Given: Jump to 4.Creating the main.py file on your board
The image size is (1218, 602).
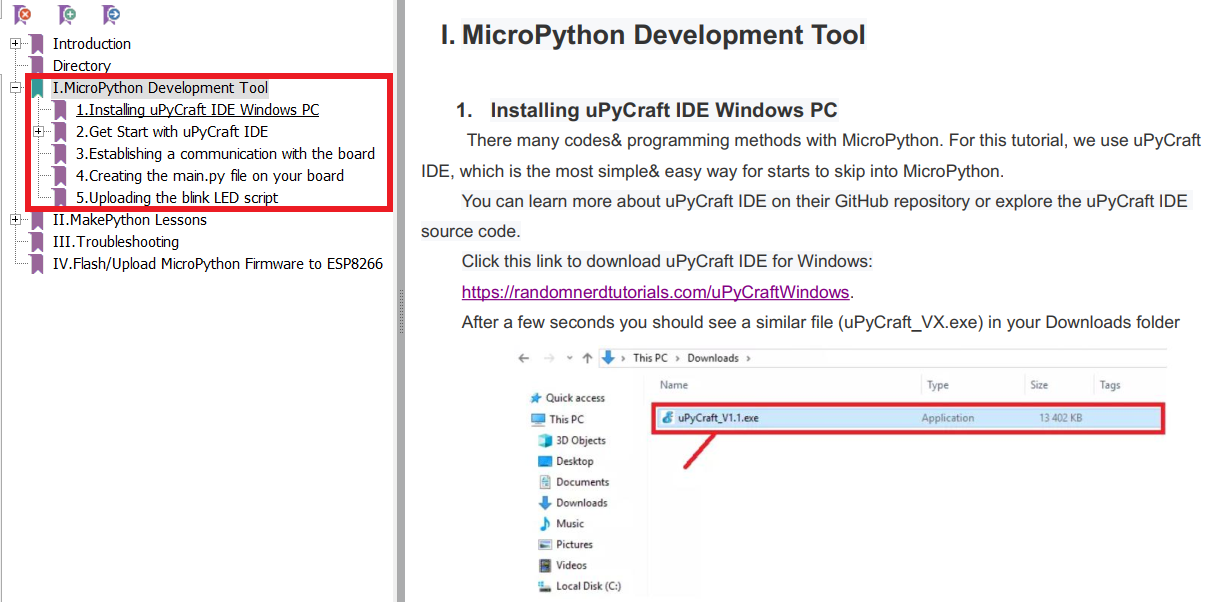Looking at the screenshot, I should [210, 176].
